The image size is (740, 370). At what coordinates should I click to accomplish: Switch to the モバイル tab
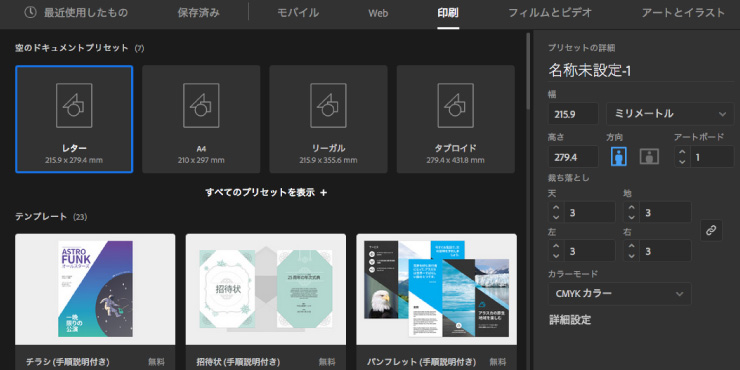click(298, 13)
